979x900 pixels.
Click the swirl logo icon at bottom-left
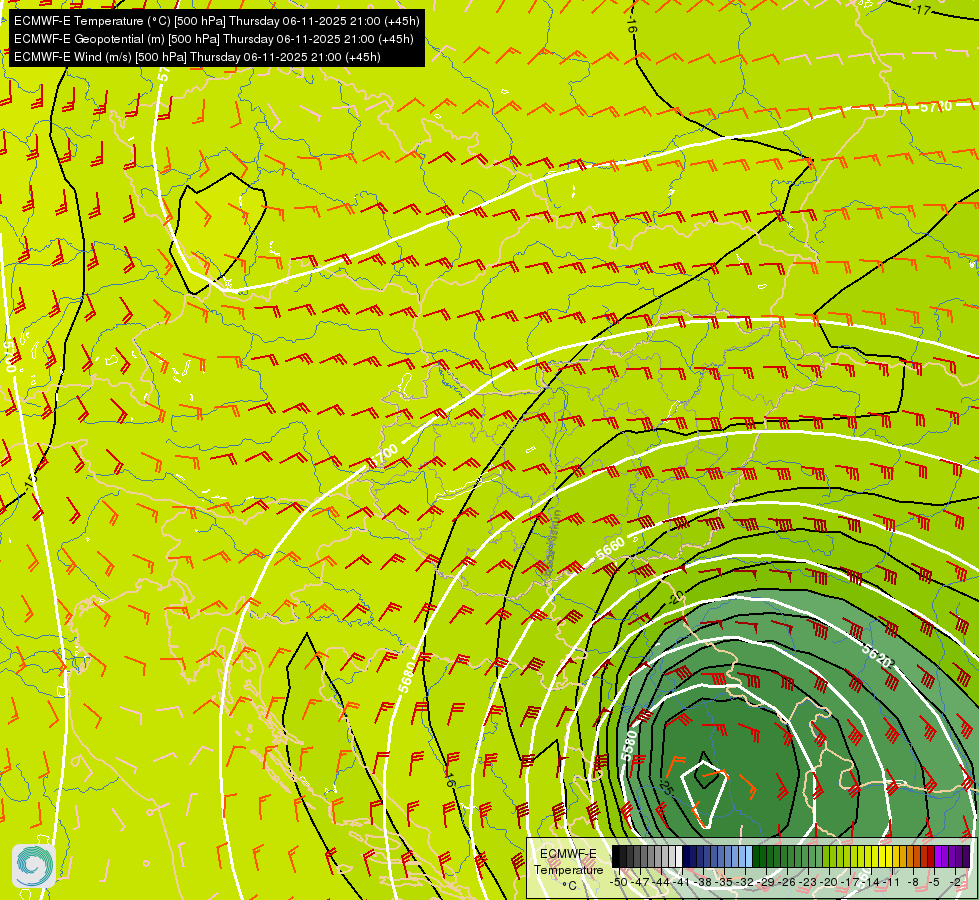tap(34, 866)
